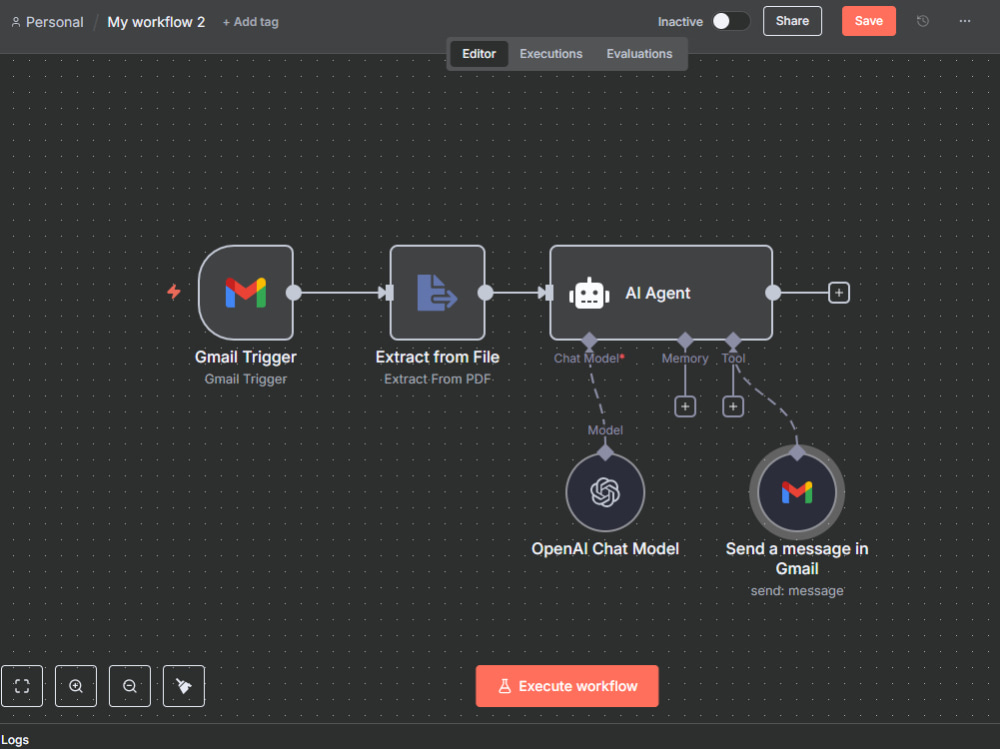This screenshot has height=749, width=1000.
Task: Click the Gmail Trigger label text
Action: click(x=246, y=357)
